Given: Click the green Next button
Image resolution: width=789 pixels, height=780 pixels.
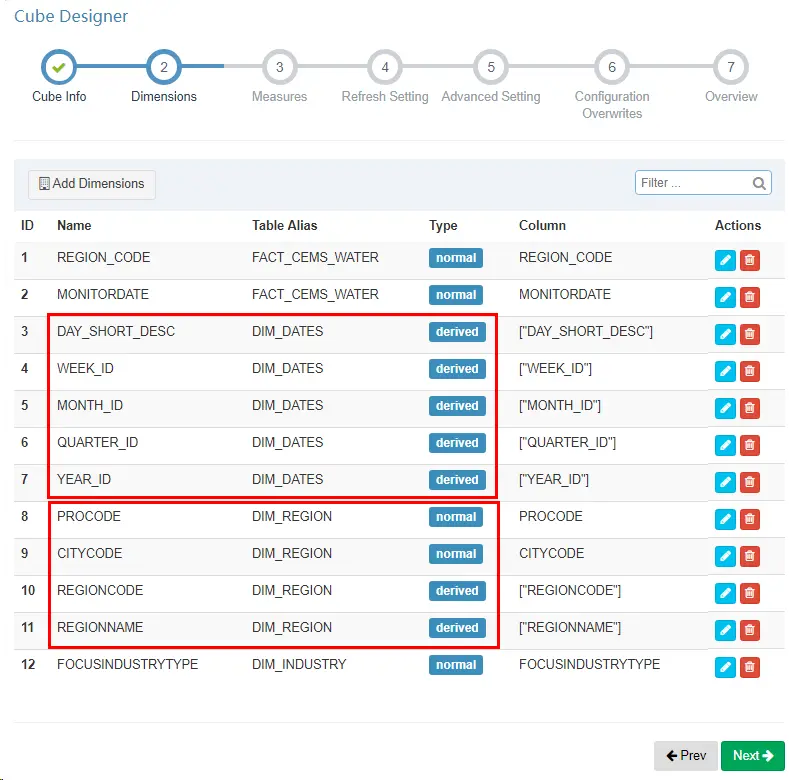Looking at the screenshot, I should [x=752, y=755].
